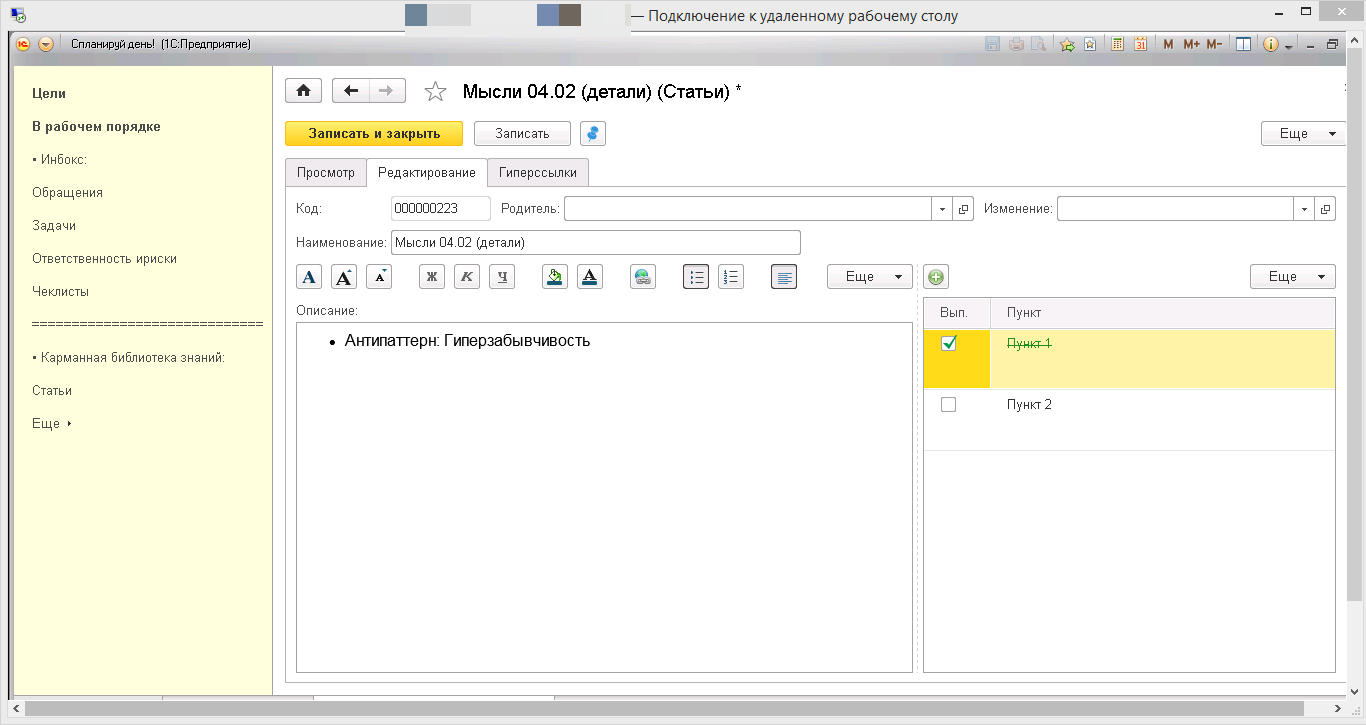The width and height of the screenshot is (1366, 725).
Task: Open the text background color picker
Action: point(555,277)
